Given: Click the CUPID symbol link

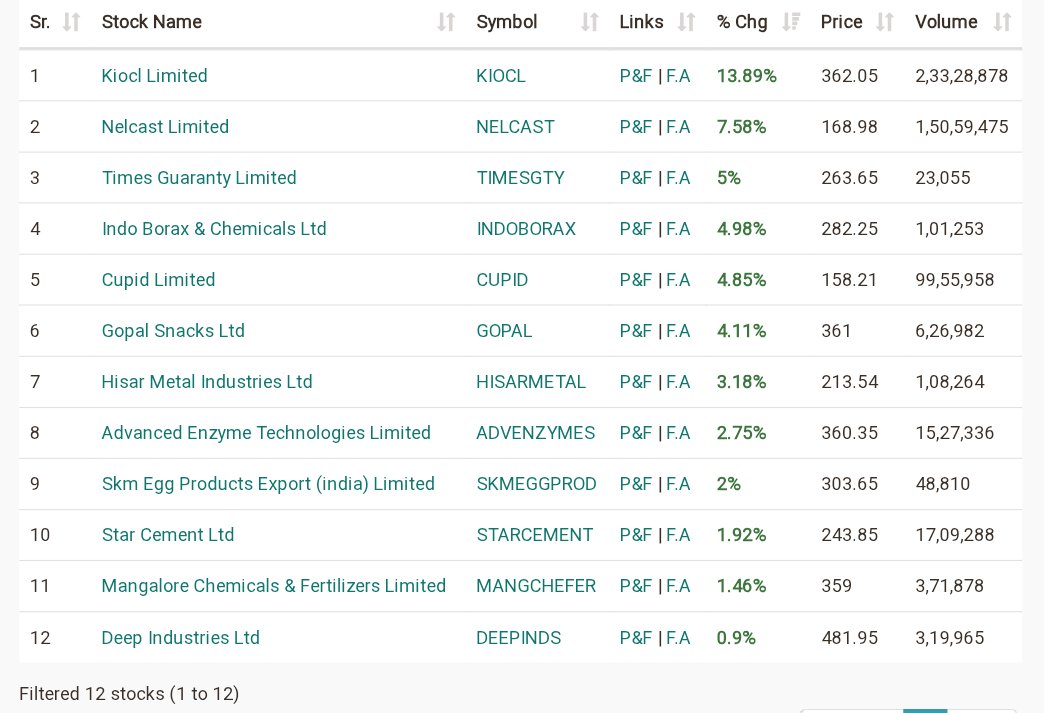Looking at the screenshot, I should click(502, 280).
